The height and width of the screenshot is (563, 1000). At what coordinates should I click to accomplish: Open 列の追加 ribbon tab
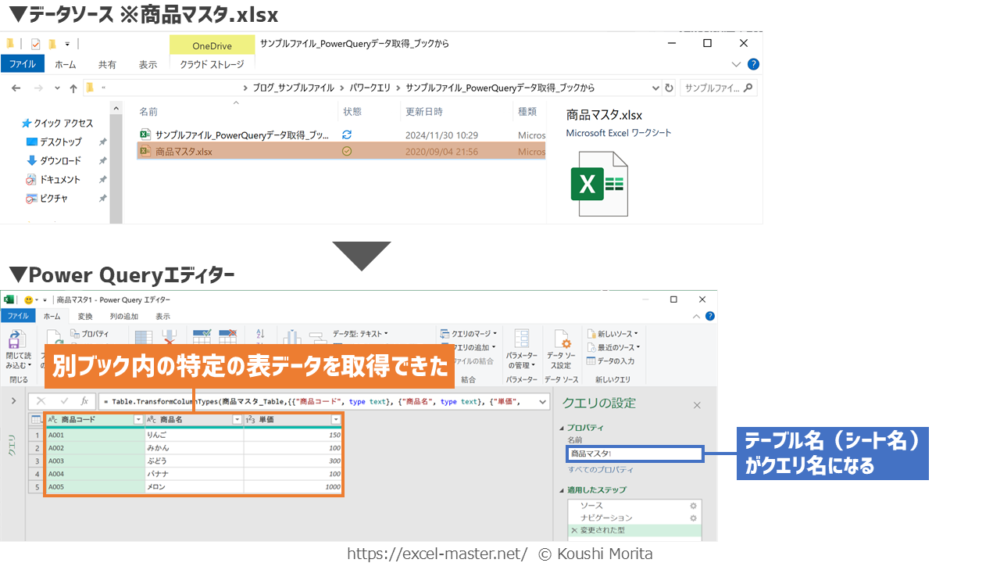(x=124, y=316)
